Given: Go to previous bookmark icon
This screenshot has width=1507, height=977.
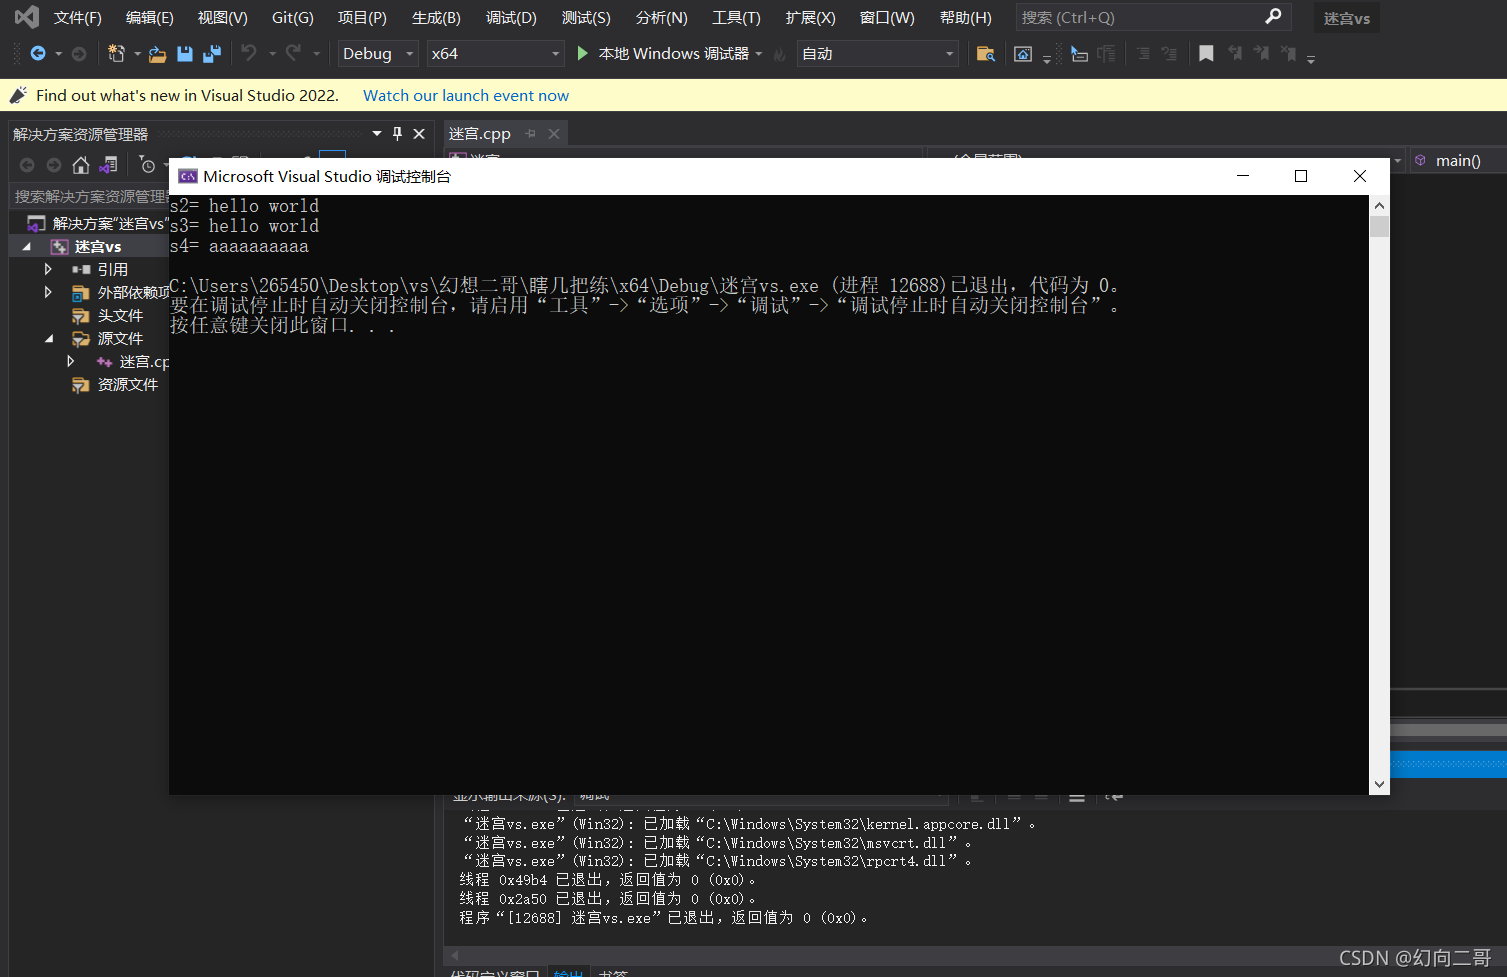Looking at the screenshot, I should [x=1235, y=54].
